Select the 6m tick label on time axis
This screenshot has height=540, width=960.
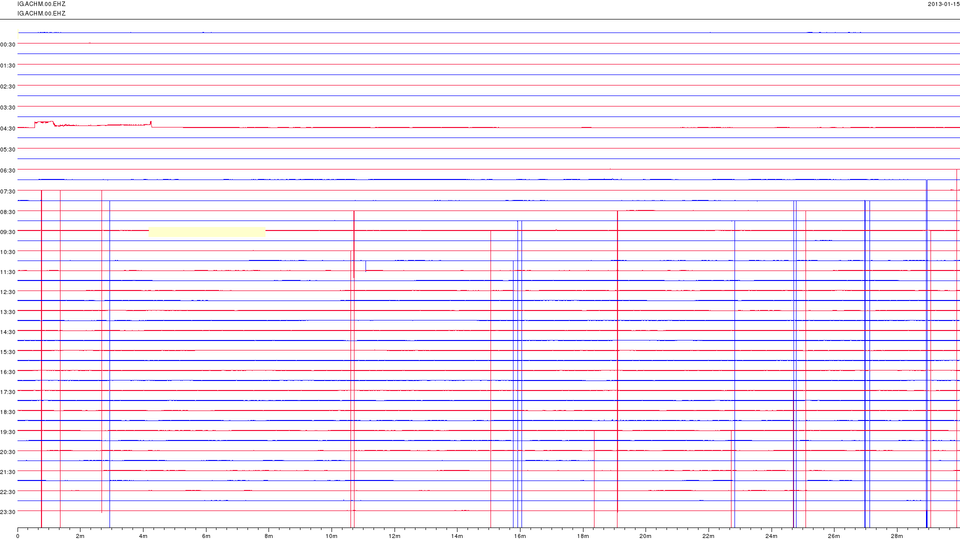(206, 536)
